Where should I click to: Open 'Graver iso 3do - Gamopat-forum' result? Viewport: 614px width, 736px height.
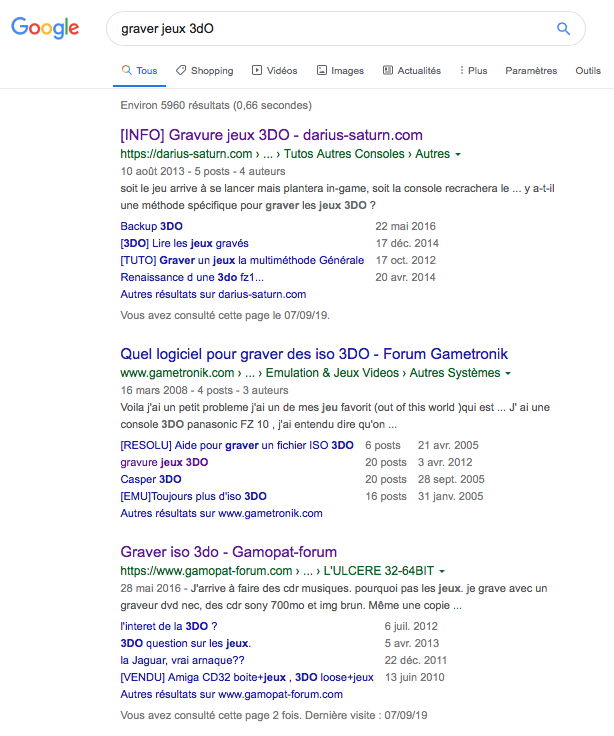(228, 552)
